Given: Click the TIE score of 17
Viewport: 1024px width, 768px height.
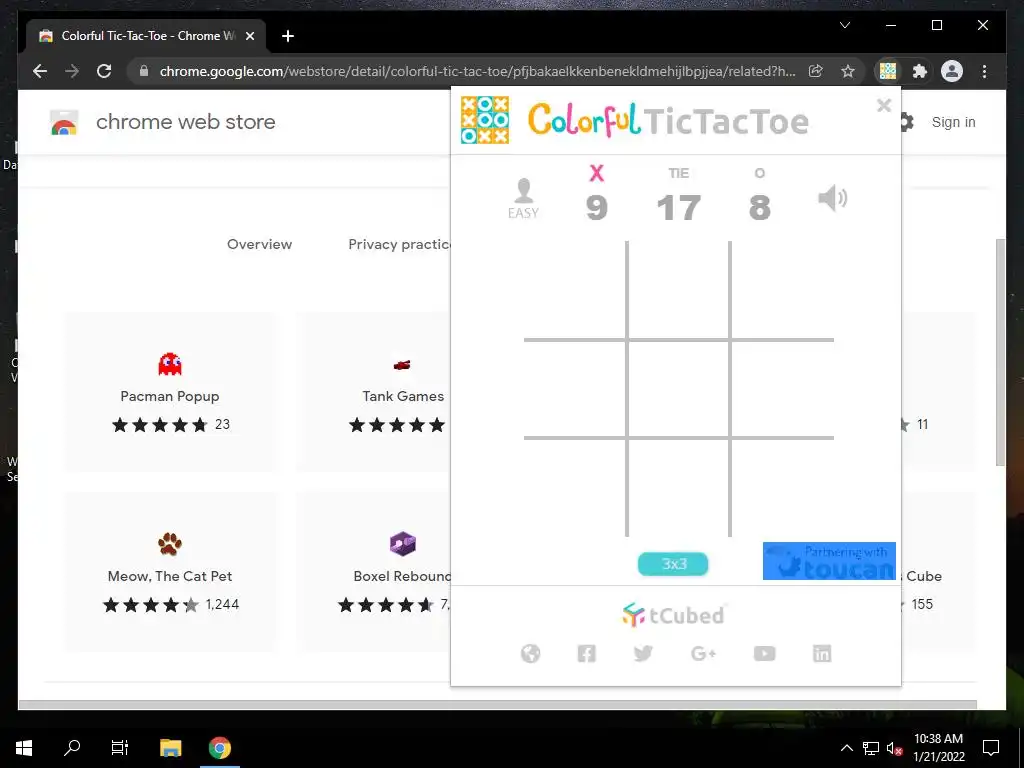Looking at the screenshot, I should point(679,208).
